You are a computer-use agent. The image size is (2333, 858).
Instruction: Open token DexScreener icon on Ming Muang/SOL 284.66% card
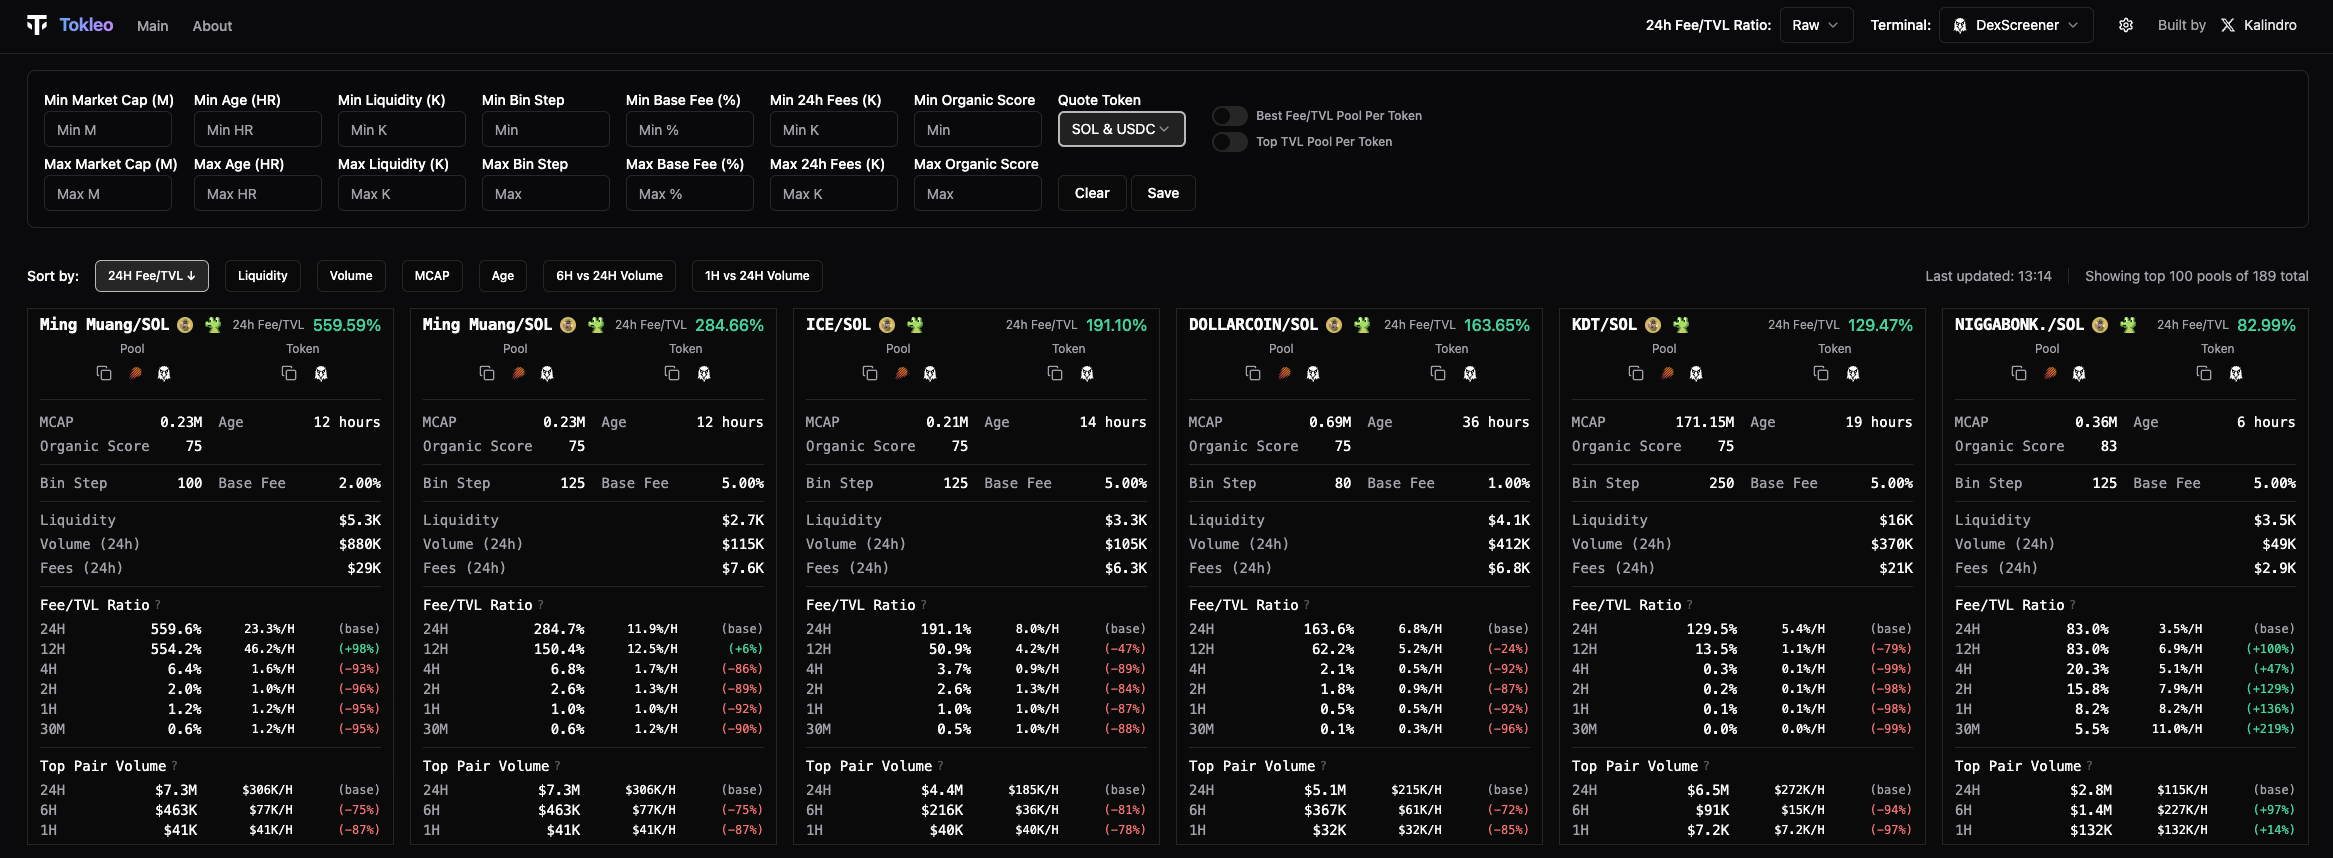(x=704, y=373)
